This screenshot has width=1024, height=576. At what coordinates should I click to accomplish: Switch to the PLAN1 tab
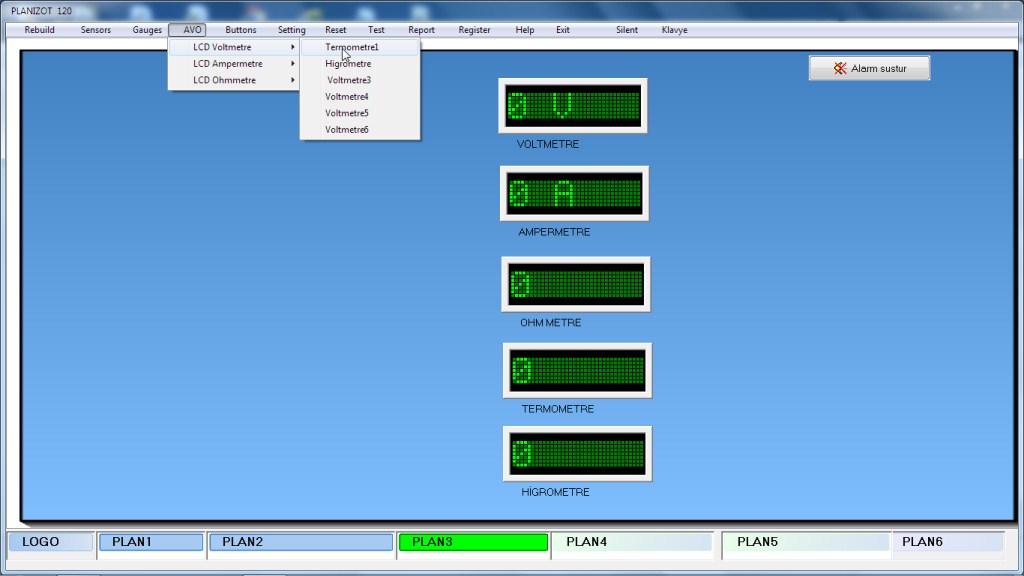pyautogui.click(x=150, y=542)
